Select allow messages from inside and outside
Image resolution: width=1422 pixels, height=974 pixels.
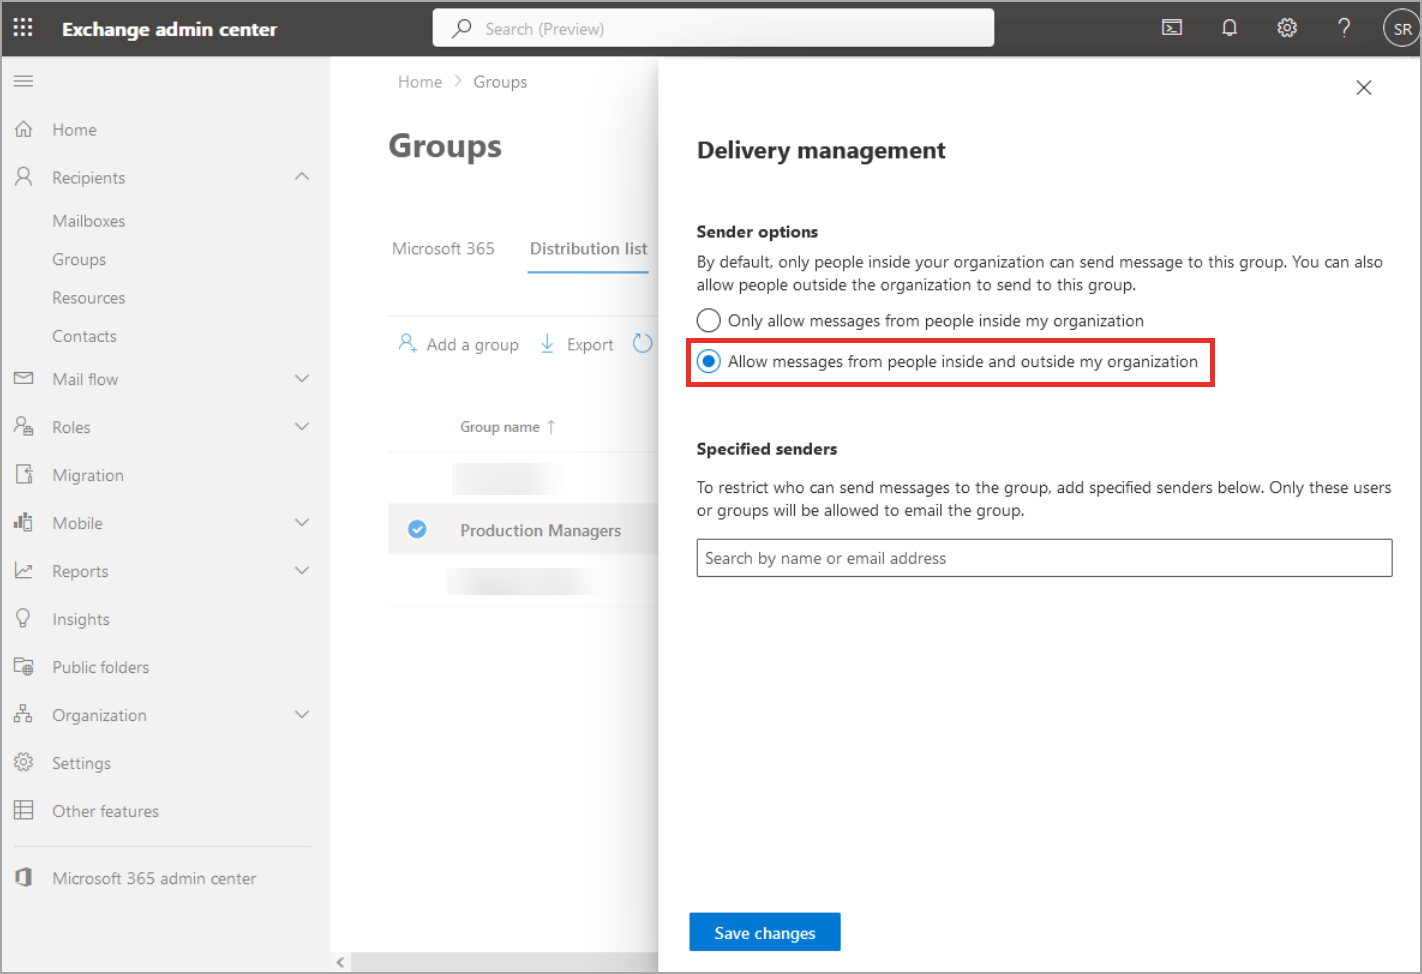(x=708, y=361)
